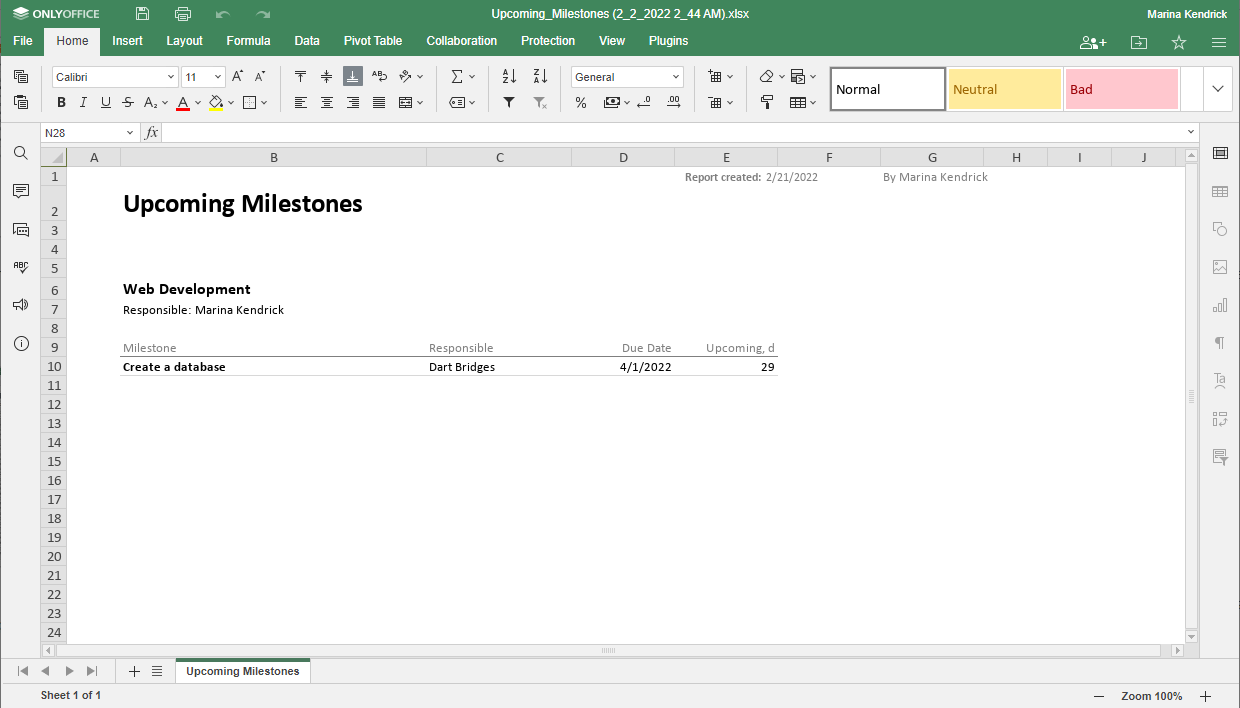Open the Comments panel
Screen dimensions: 1240x708
tap(20, 191)
